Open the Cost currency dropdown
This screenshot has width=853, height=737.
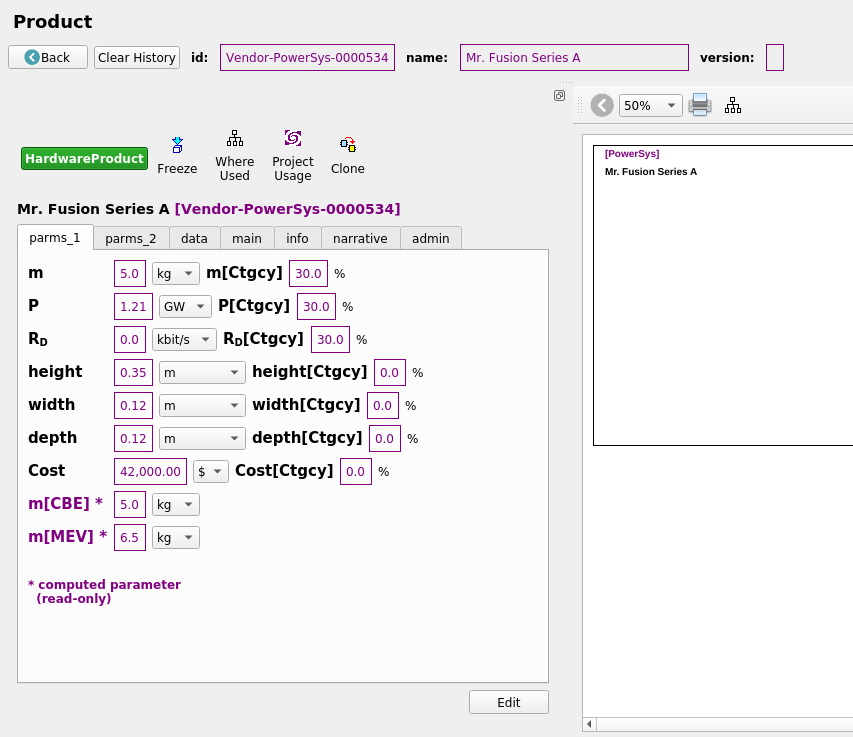click(x=210, y=472)
